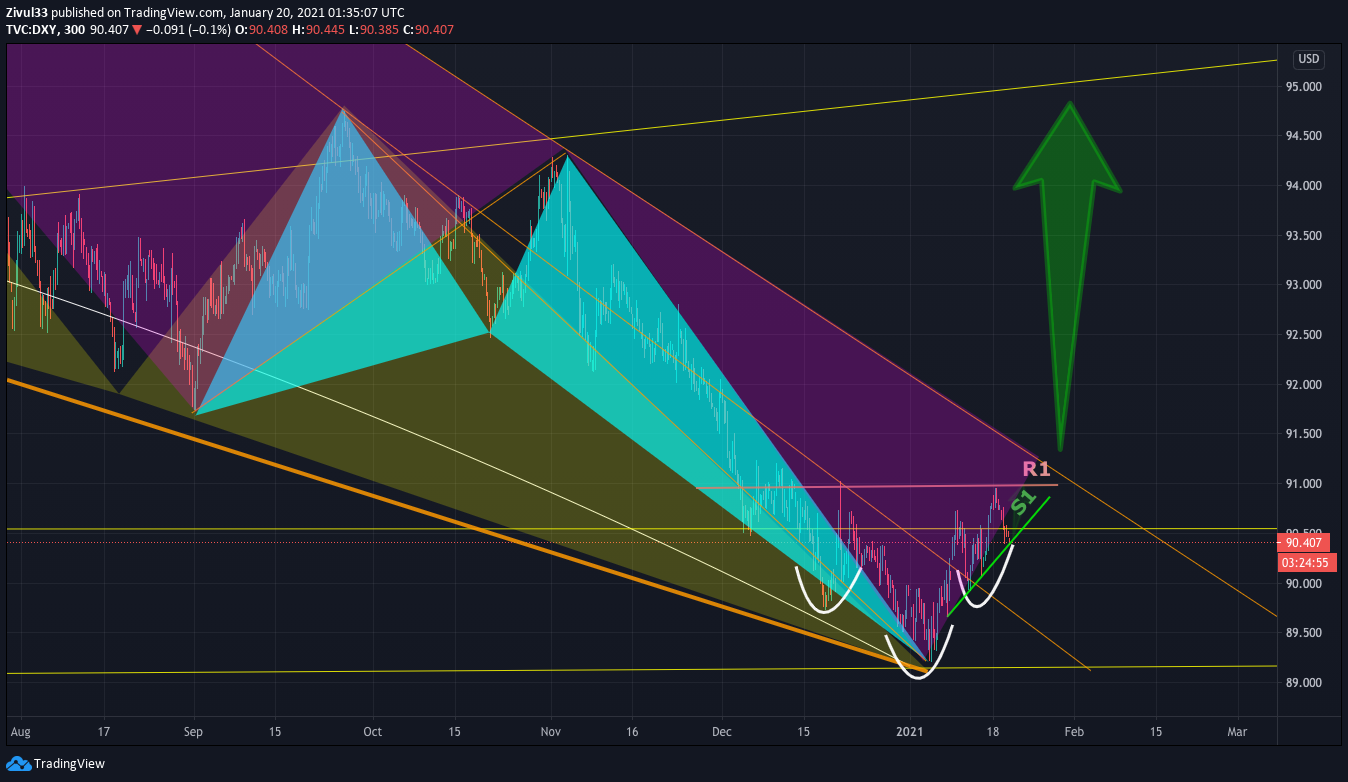
Task: Click the R1 resistance label
Action: (1036, 469)
